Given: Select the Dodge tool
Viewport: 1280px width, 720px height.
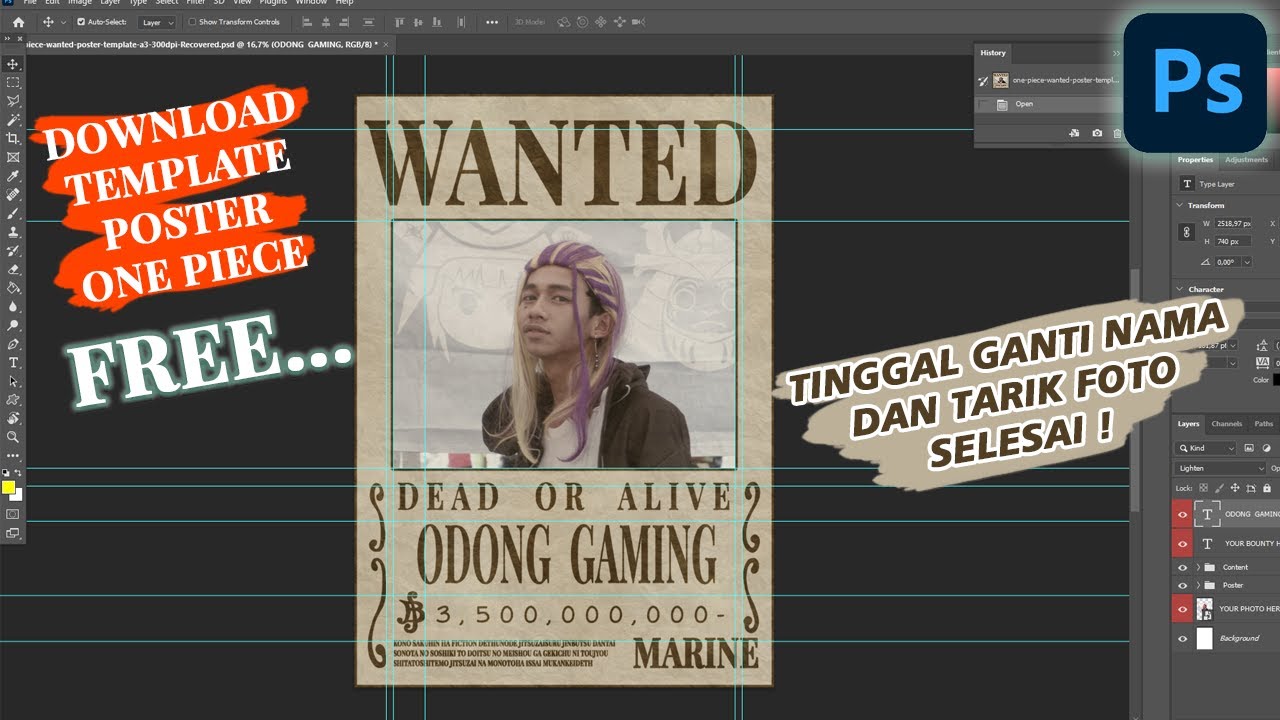Looking at the screenshot, I should (13, 325).
